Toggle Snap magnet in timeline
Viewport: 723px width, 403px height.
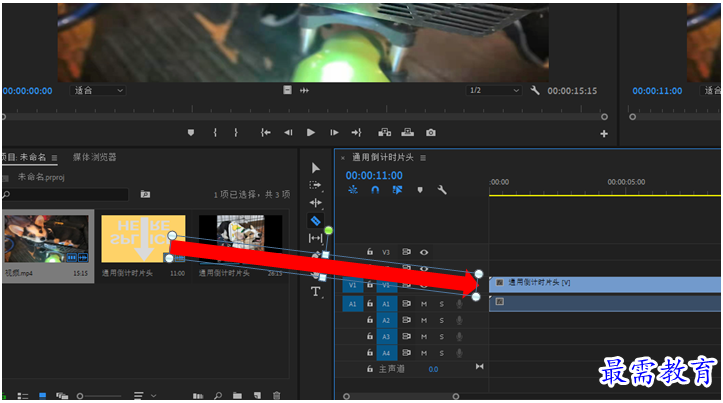coord(375,190)
